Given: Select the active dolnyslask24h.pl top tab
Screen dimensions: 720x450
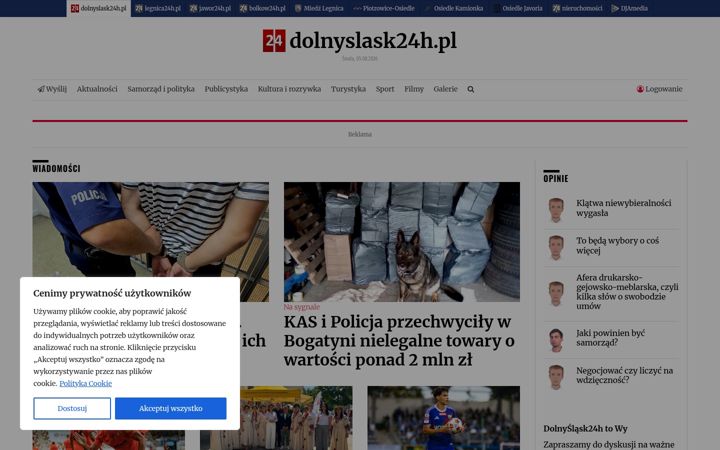Looking at the screenshot, I should point(99,8).
